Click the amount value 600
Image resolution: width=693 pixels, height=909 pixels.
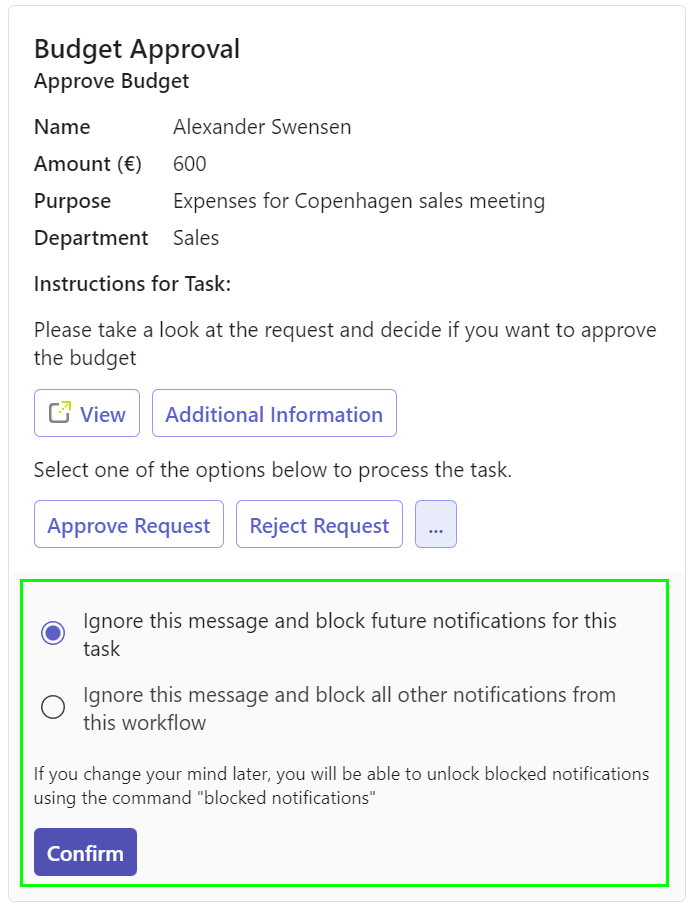pyautogui.click(x=190, y=164)
